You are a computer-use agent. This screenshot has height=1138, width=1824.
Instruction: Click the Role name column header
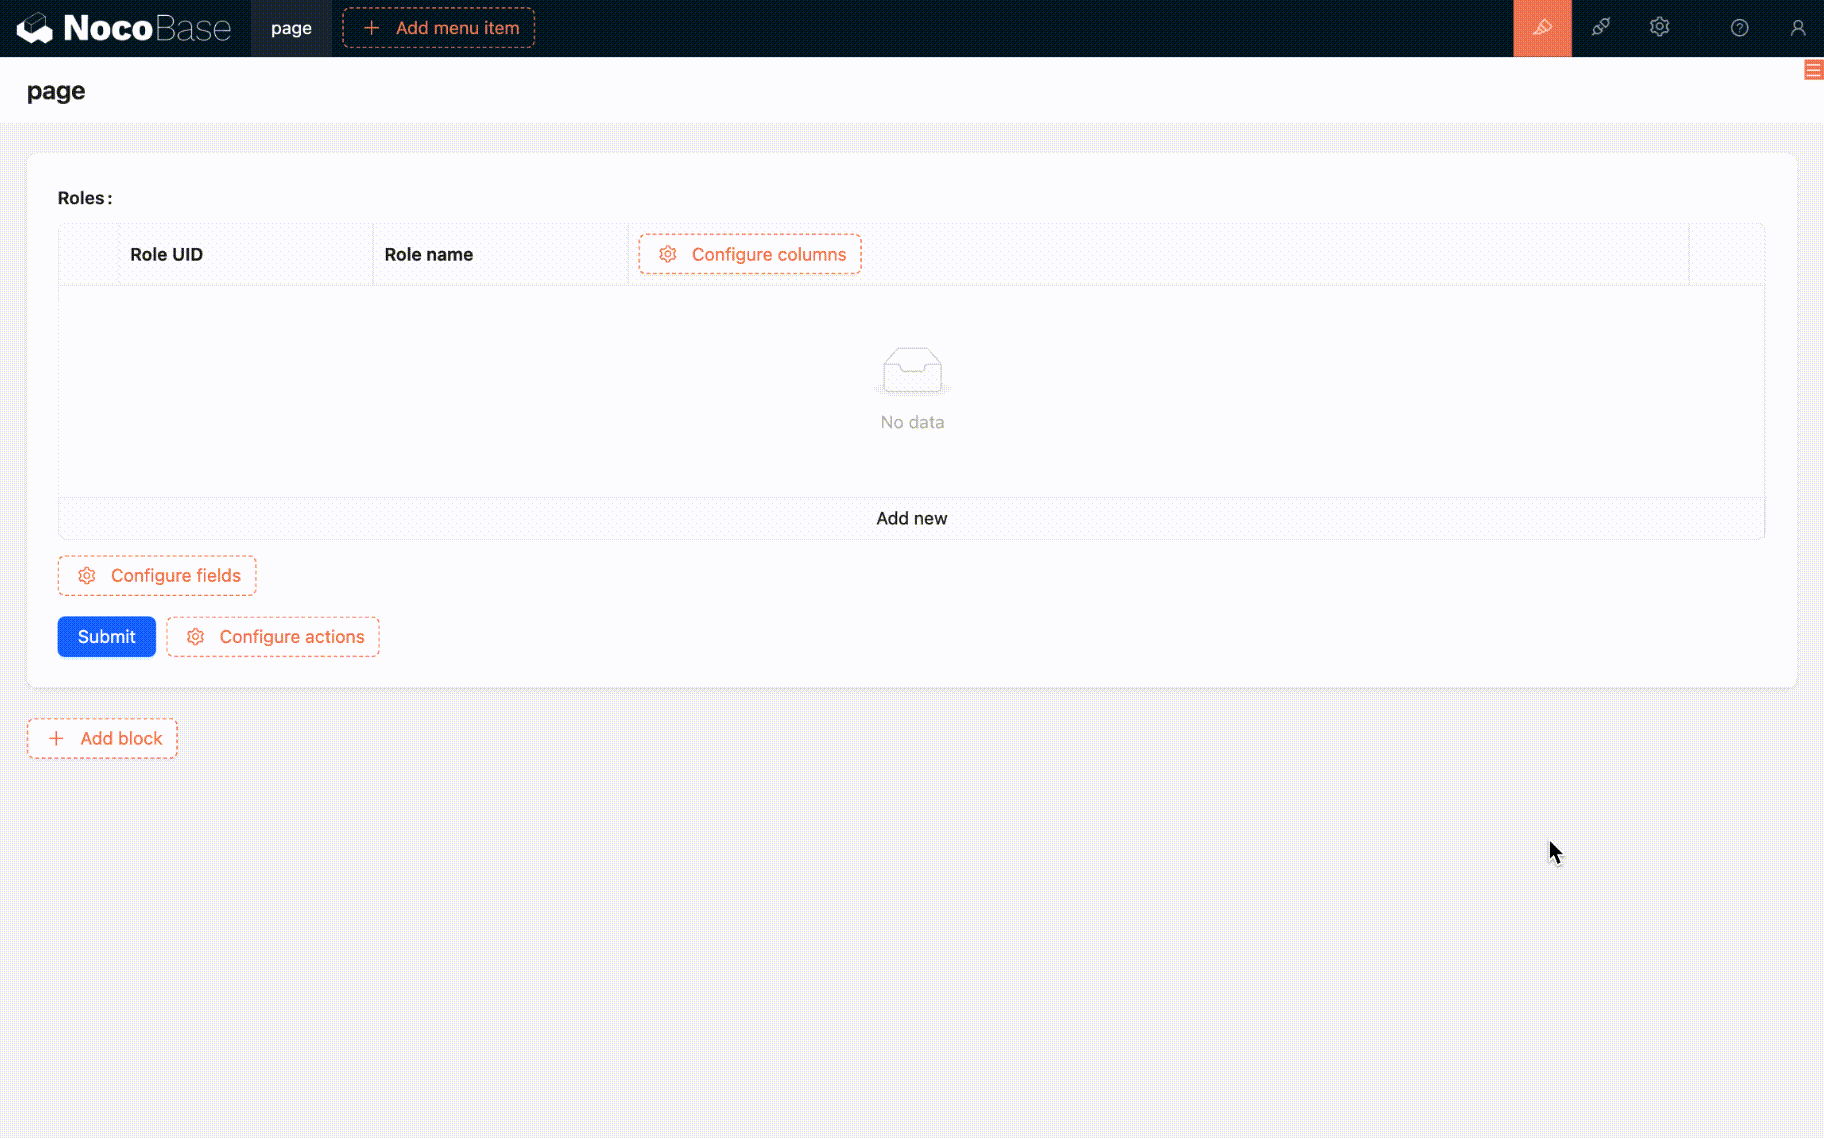coord(428,254)
